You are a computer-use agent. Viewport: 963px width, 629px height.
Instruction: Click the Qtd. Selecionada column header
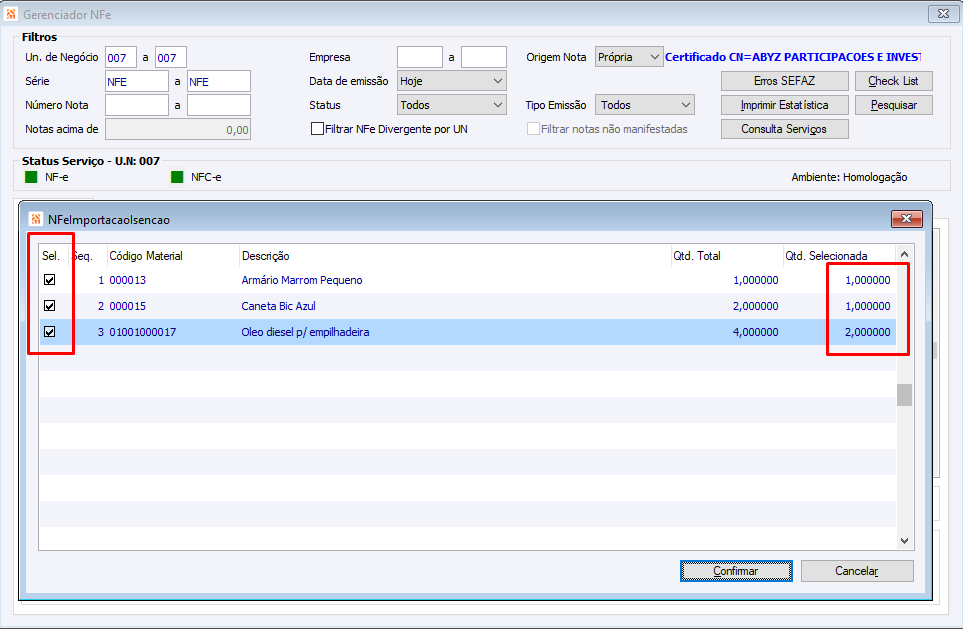tap(826, 256)
